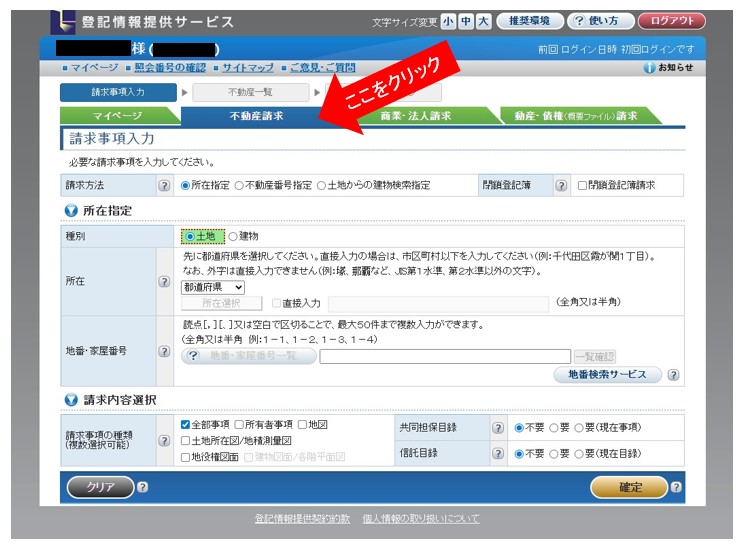Collapse the 請求内容選択 section arrow
This screenshot has height=553, width=745.
click(71, 400)
